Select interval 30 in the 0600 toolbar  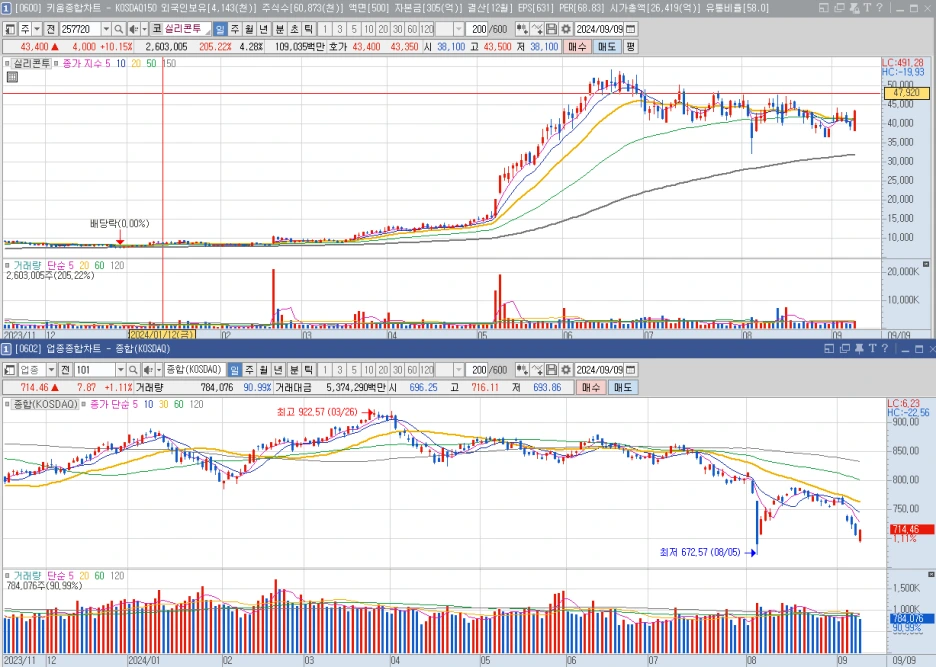398,29
